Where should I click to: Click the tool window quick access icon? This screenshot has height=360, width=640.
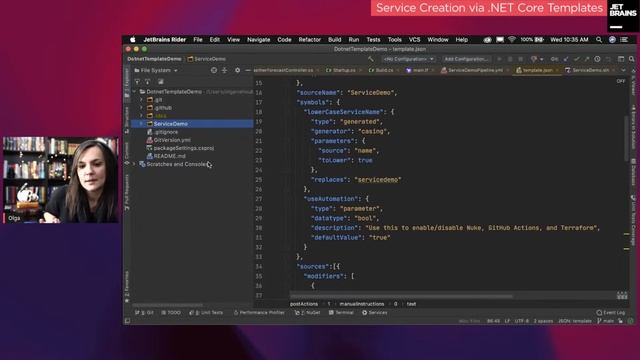click(127, 321)
